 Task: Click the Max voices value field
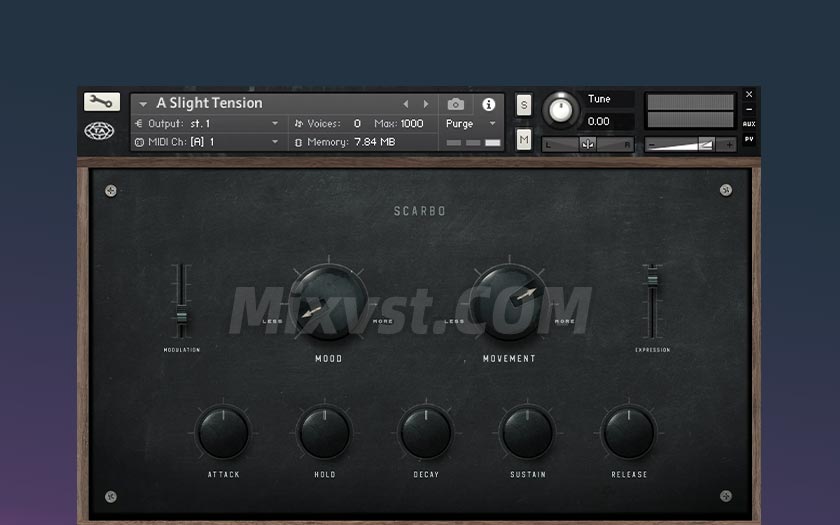412,124
